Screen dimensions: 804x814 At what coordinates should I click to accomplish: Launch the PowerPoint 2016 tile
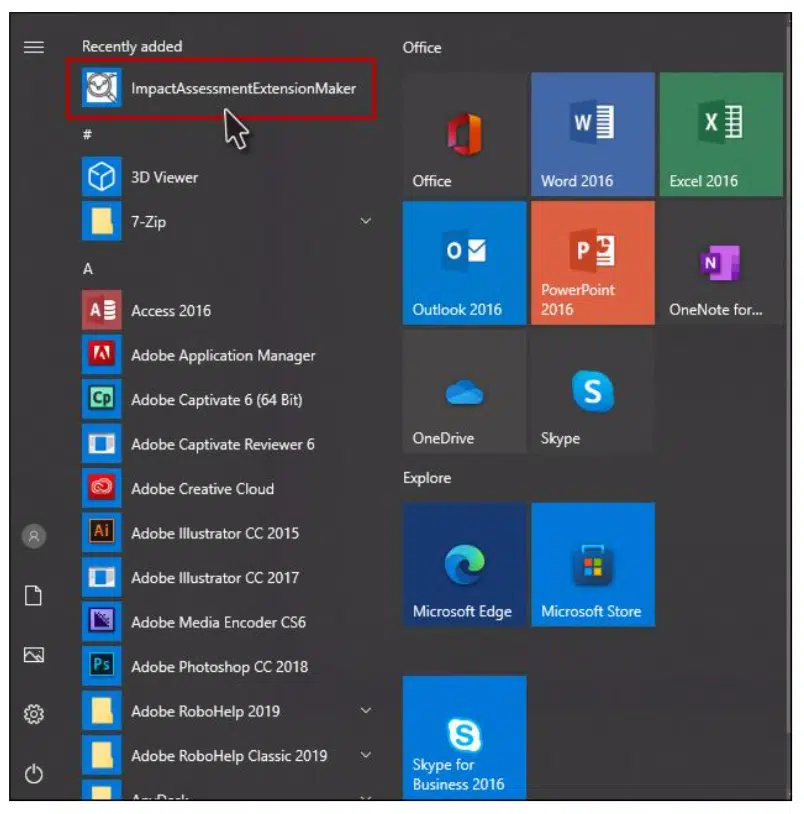point(592,263)
